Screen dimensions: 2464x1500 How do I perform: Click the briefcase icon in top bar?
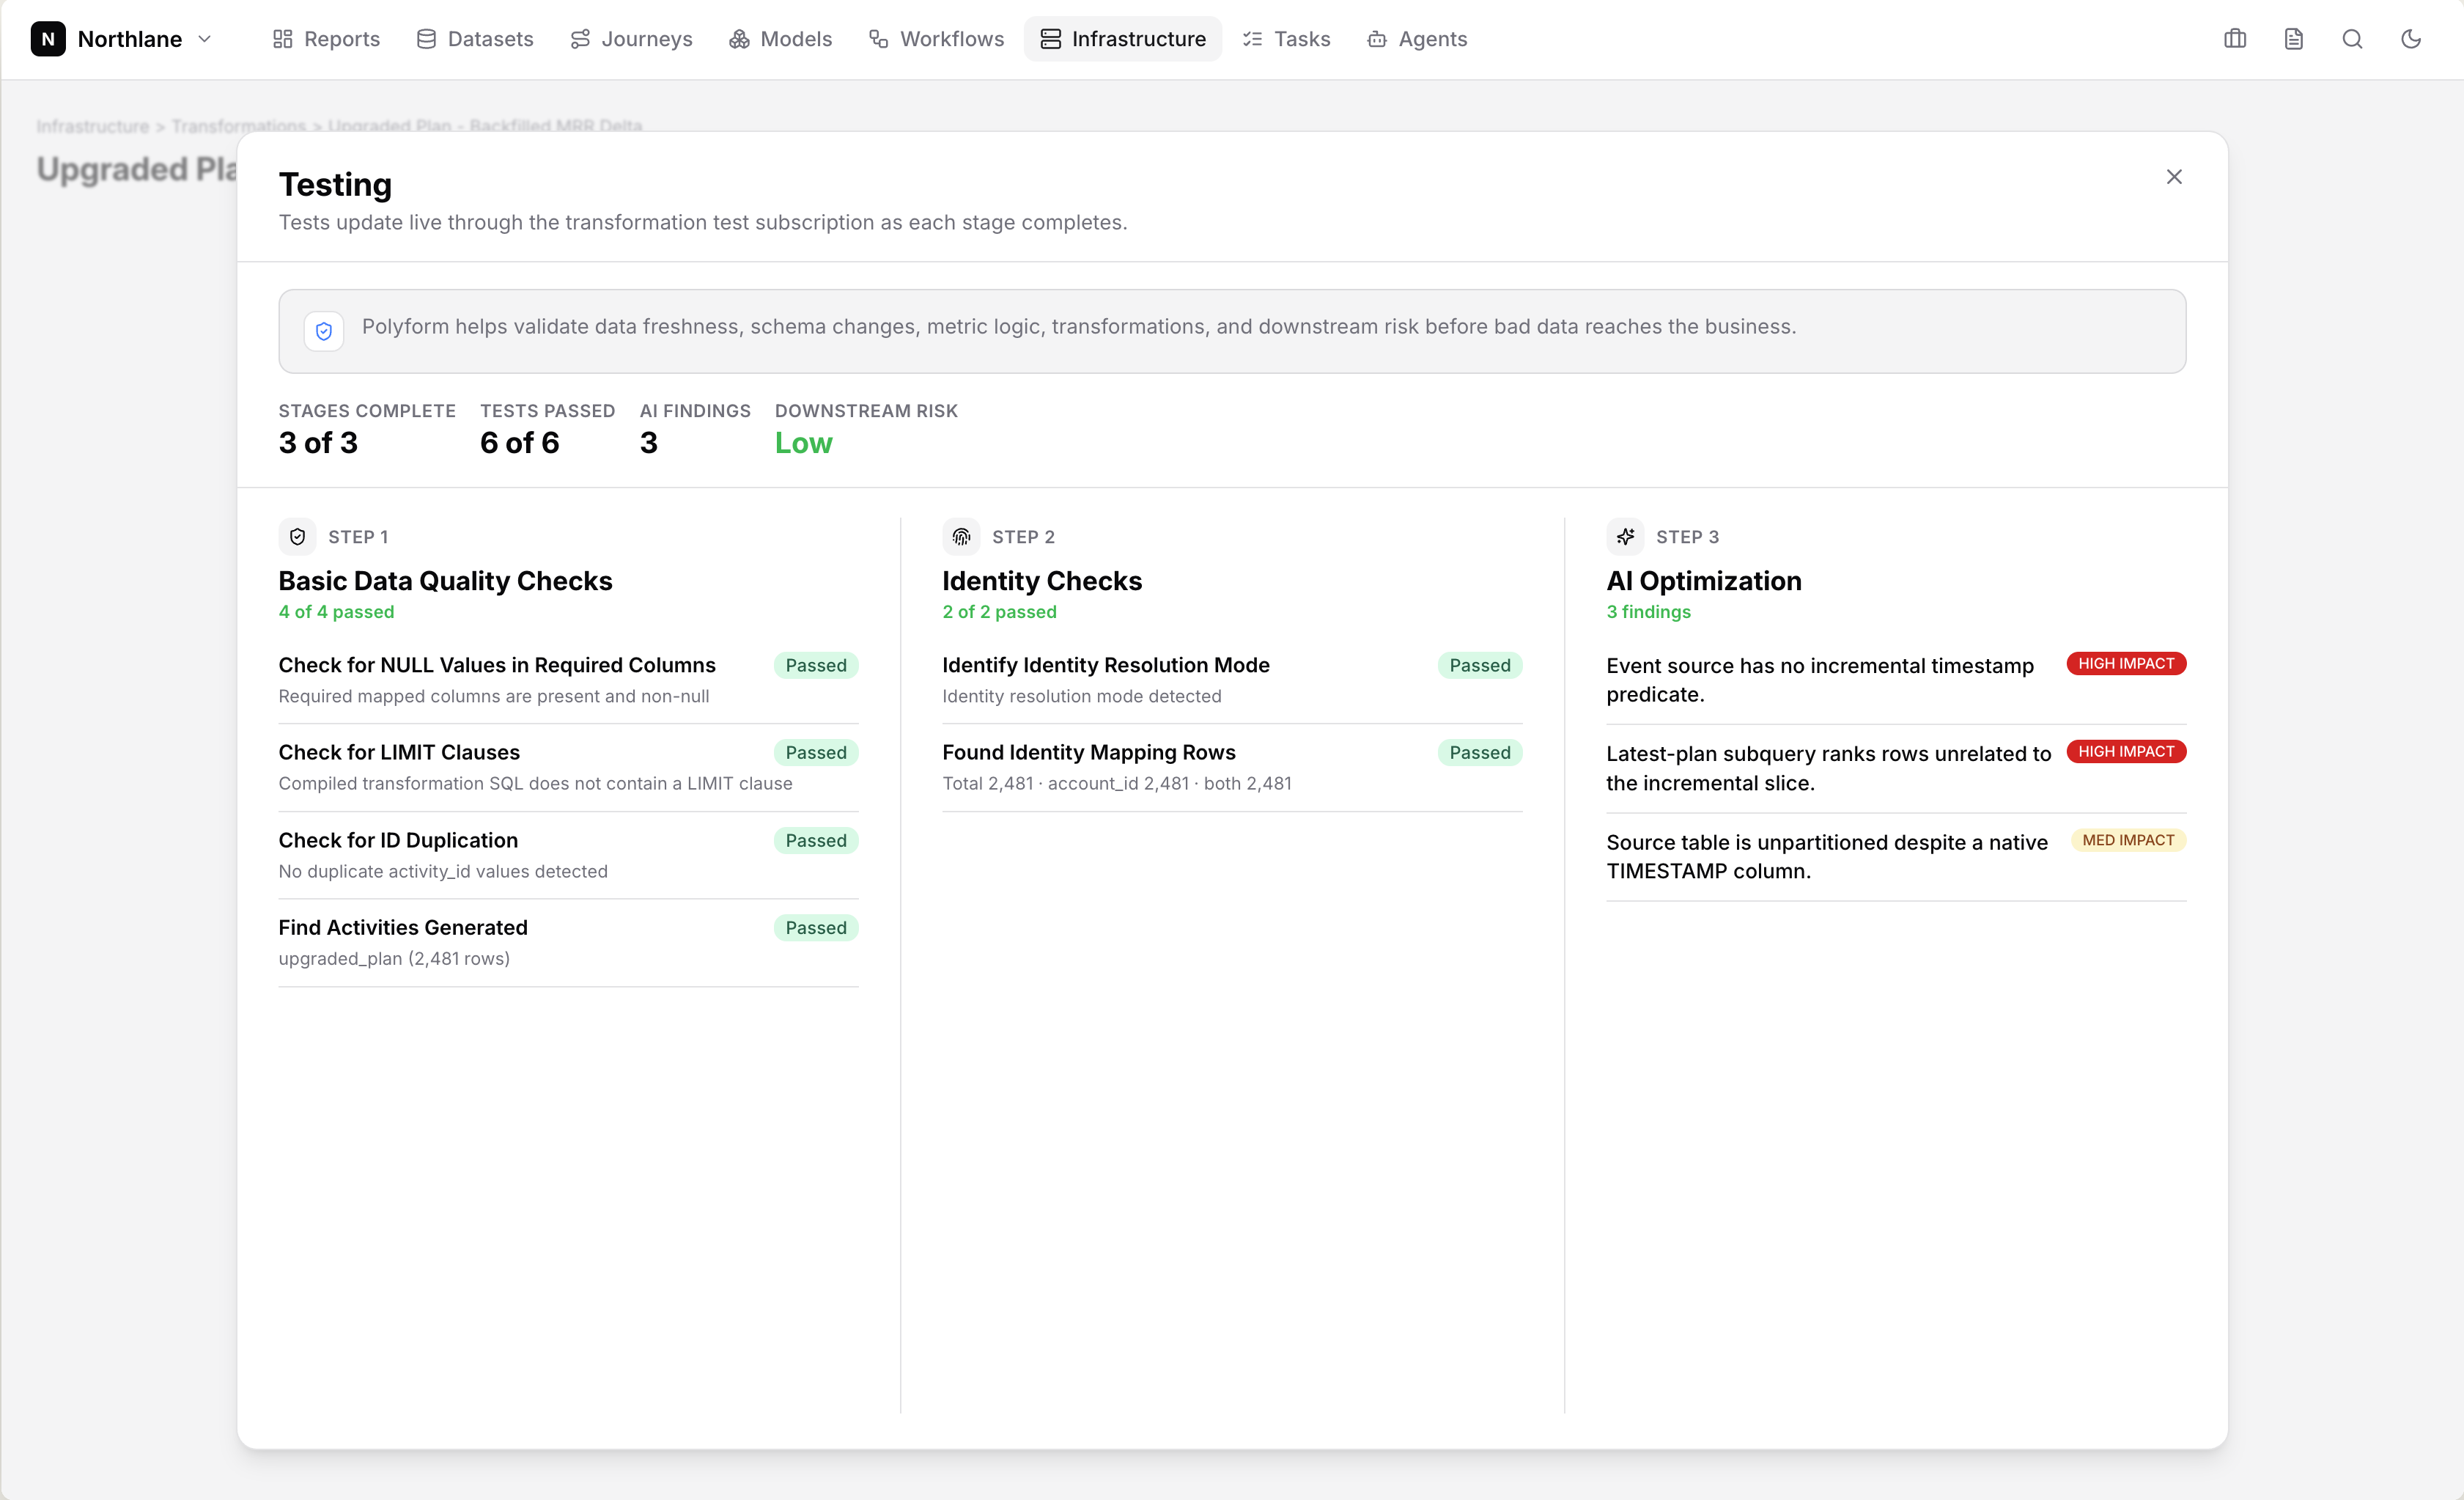2235,39
